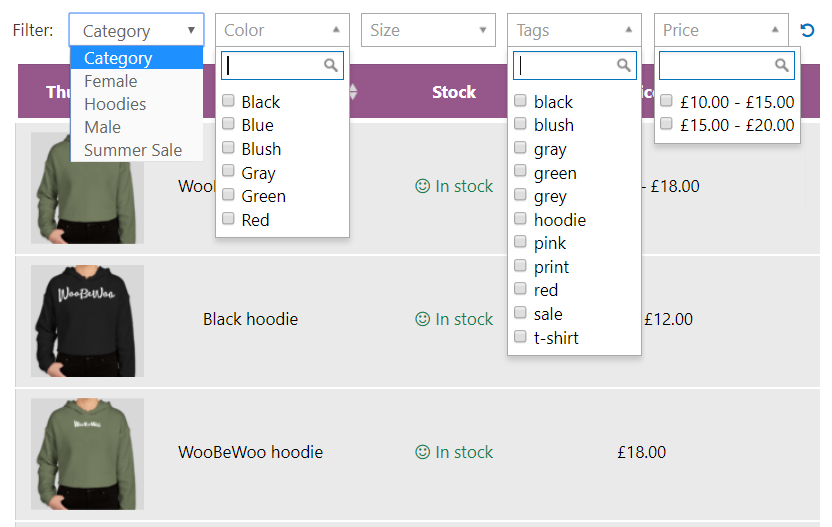
Task: Click the search magnifier in Price filter
Action: [781, 65]
